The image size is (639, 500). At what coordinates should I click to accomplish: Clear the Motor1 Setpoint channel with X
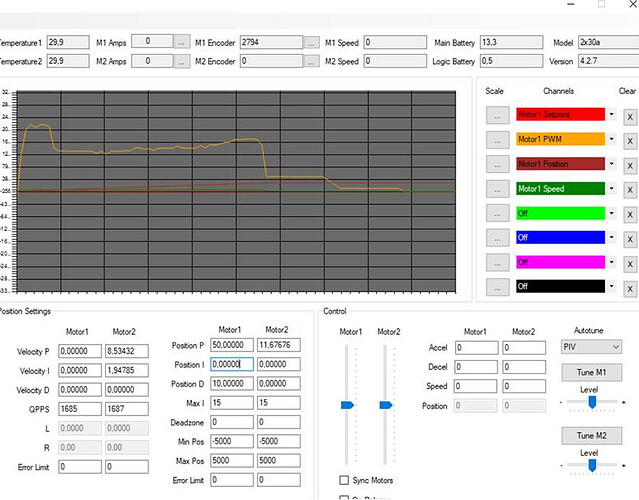click(x=629, y=115)
